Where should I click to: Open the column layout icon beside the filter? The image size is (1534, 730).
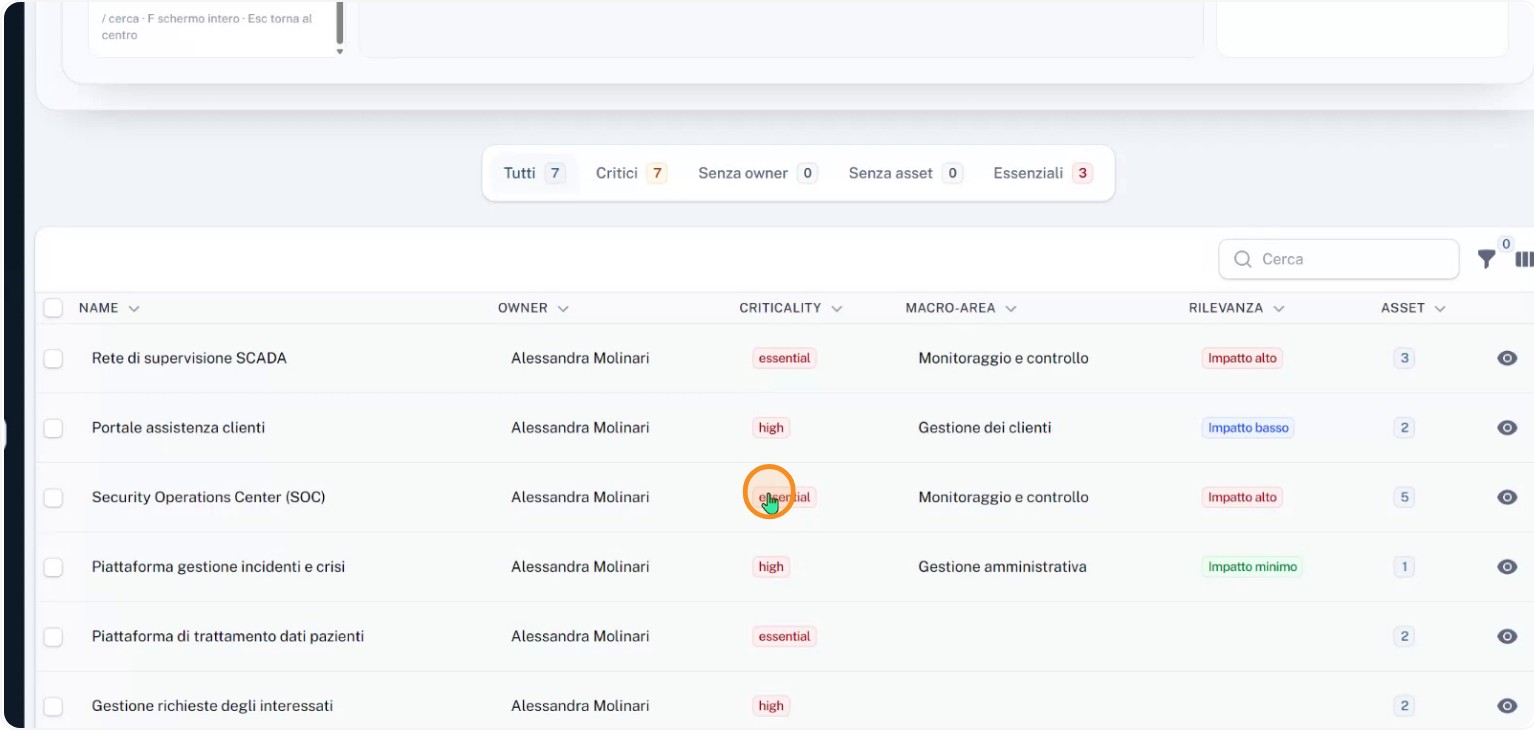coord(1524,259)
